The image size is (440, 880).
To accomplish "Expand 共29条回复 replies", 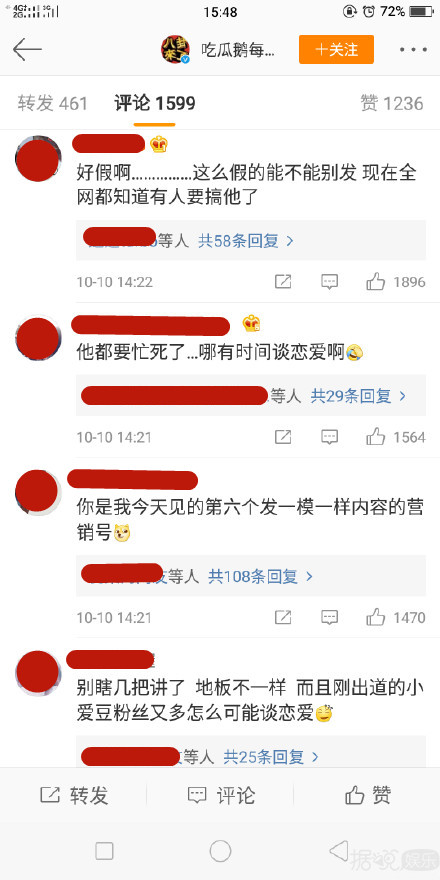I will [x=358, y=396].
